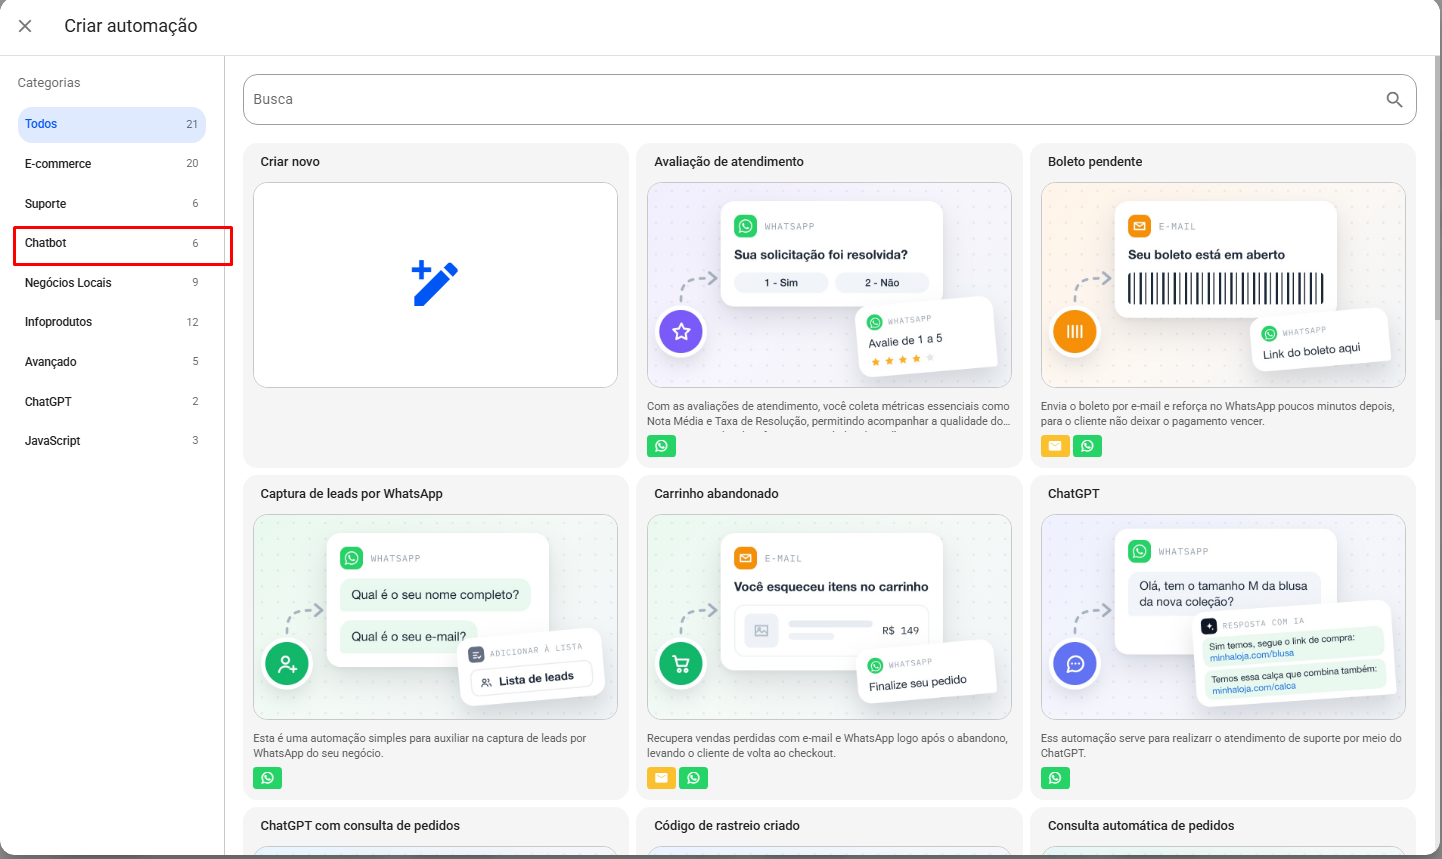Screen dimensions: 1442x859
Task: Close the Criar automação dialog
Action: [x=25, y=26]
